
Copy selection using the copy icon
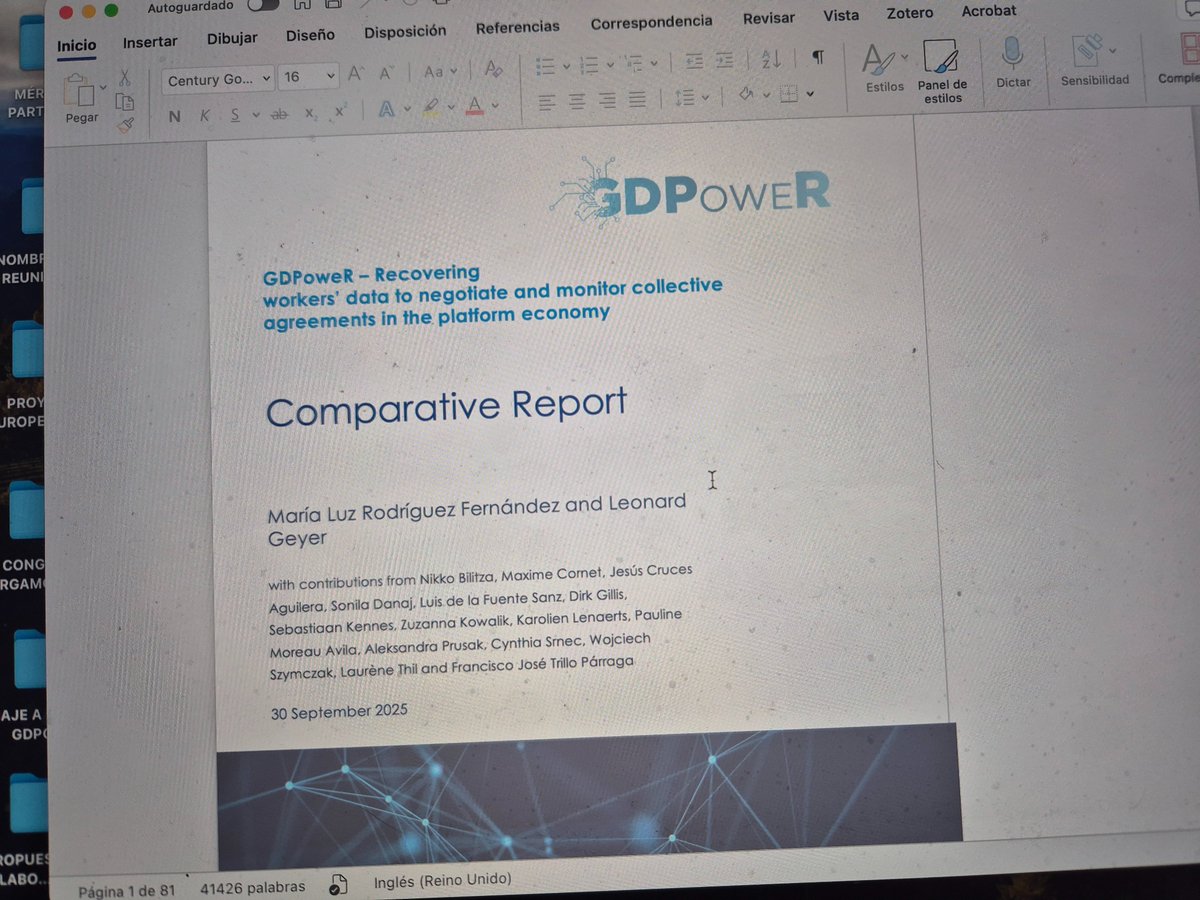(x=125, y=101)
